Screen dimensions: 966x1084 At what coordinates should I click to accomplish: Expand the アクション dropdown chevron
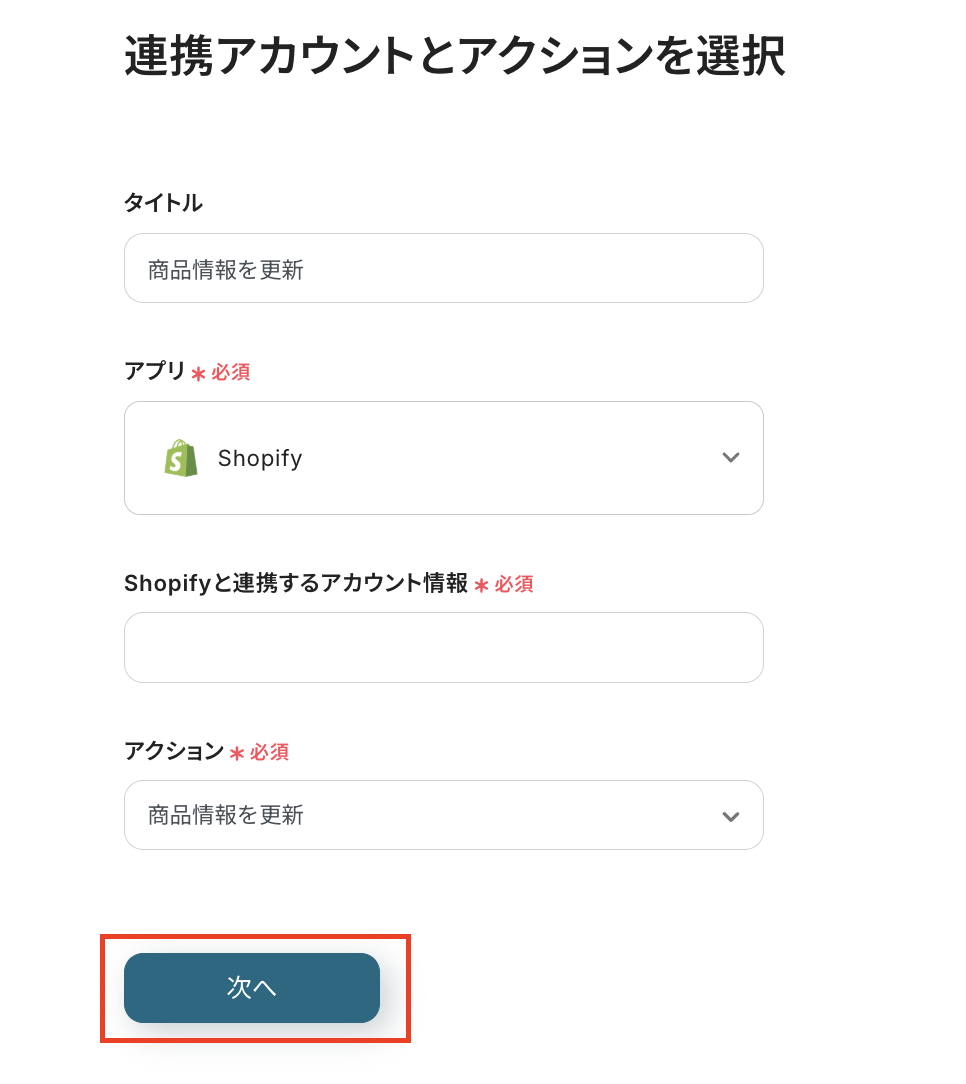coord(731,816)
